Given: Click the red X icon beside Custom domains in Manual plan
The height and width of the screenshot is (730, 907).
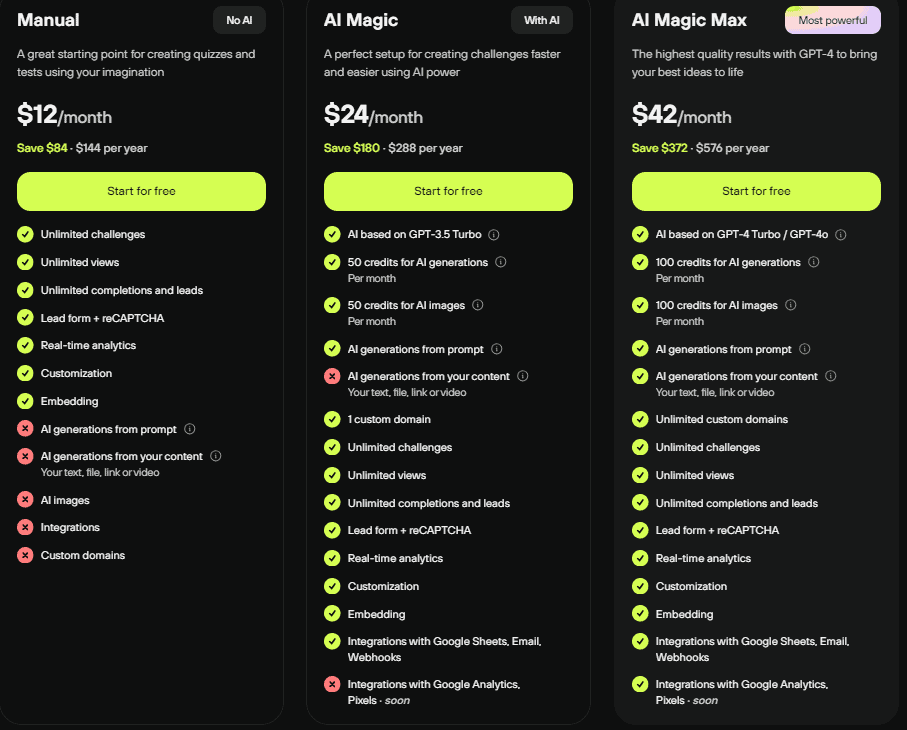Looking at the screenshot, I should pos(24,555).
